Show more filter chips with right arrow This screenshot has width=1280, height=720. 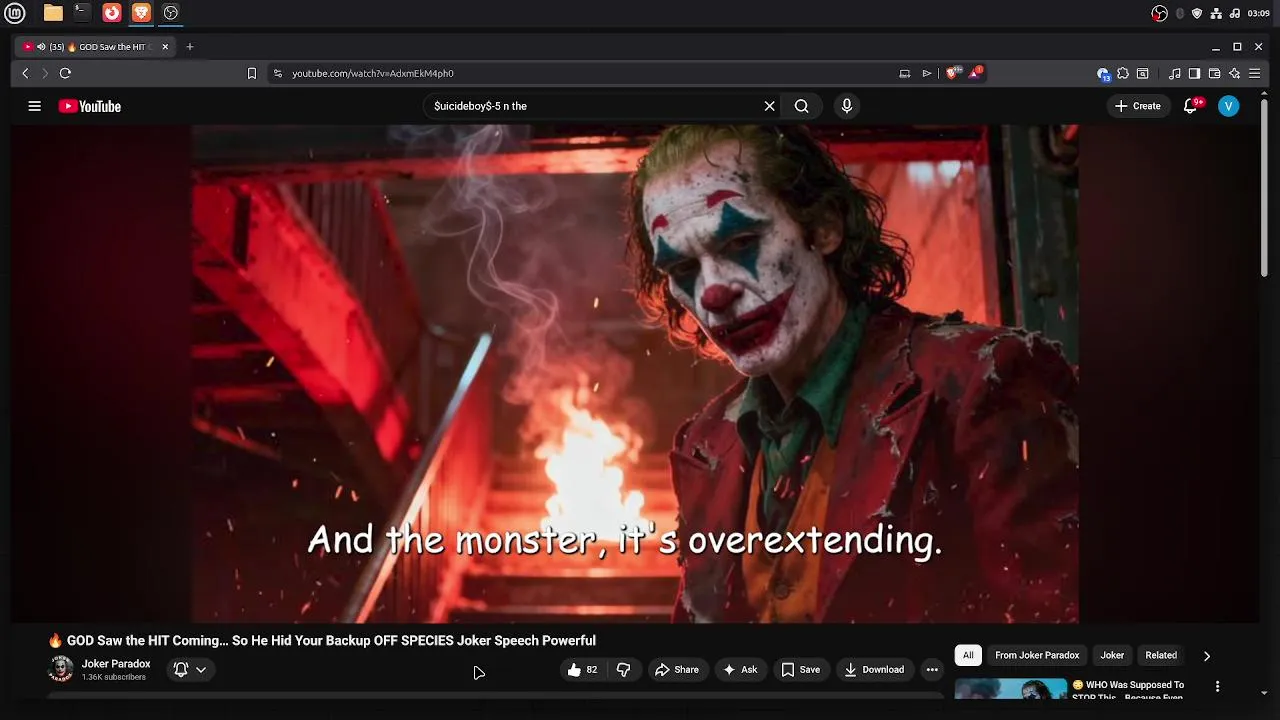(1206, 656)
